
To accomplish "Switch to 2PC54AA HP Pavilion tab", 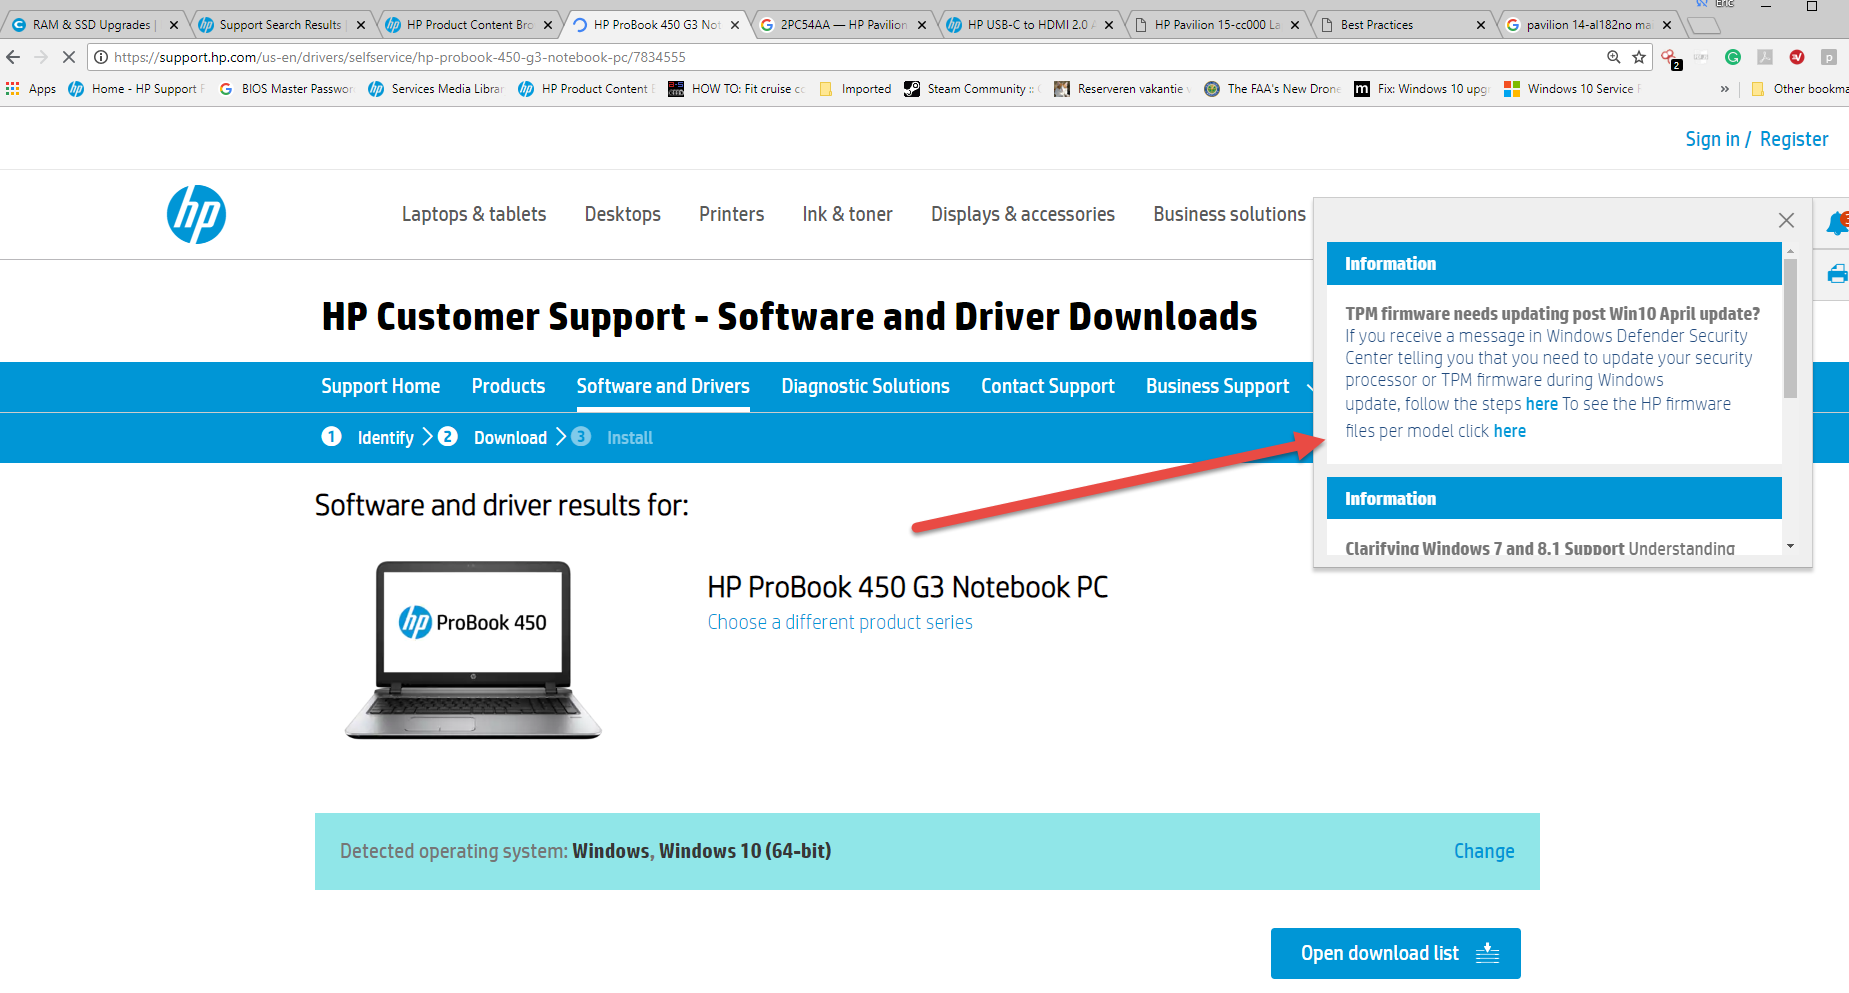I will tap(844, 25).
